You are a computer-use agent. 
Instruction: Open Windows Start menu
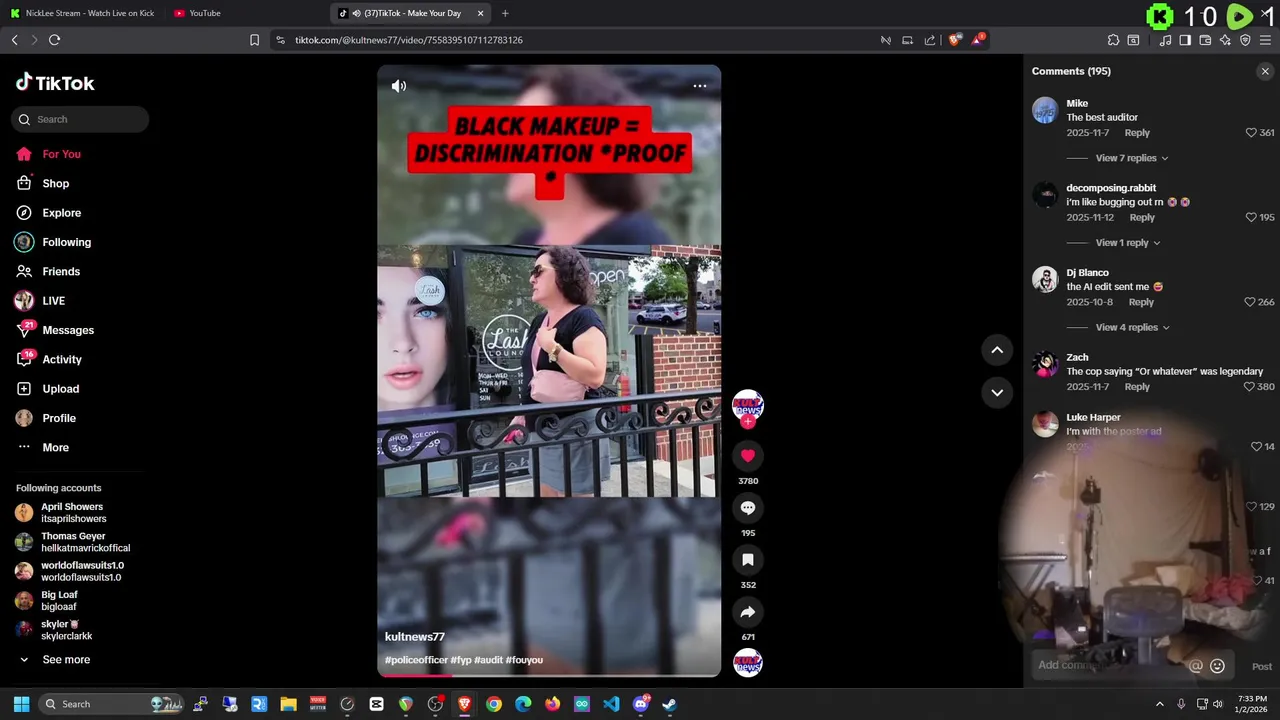click(x=21, y=704)
